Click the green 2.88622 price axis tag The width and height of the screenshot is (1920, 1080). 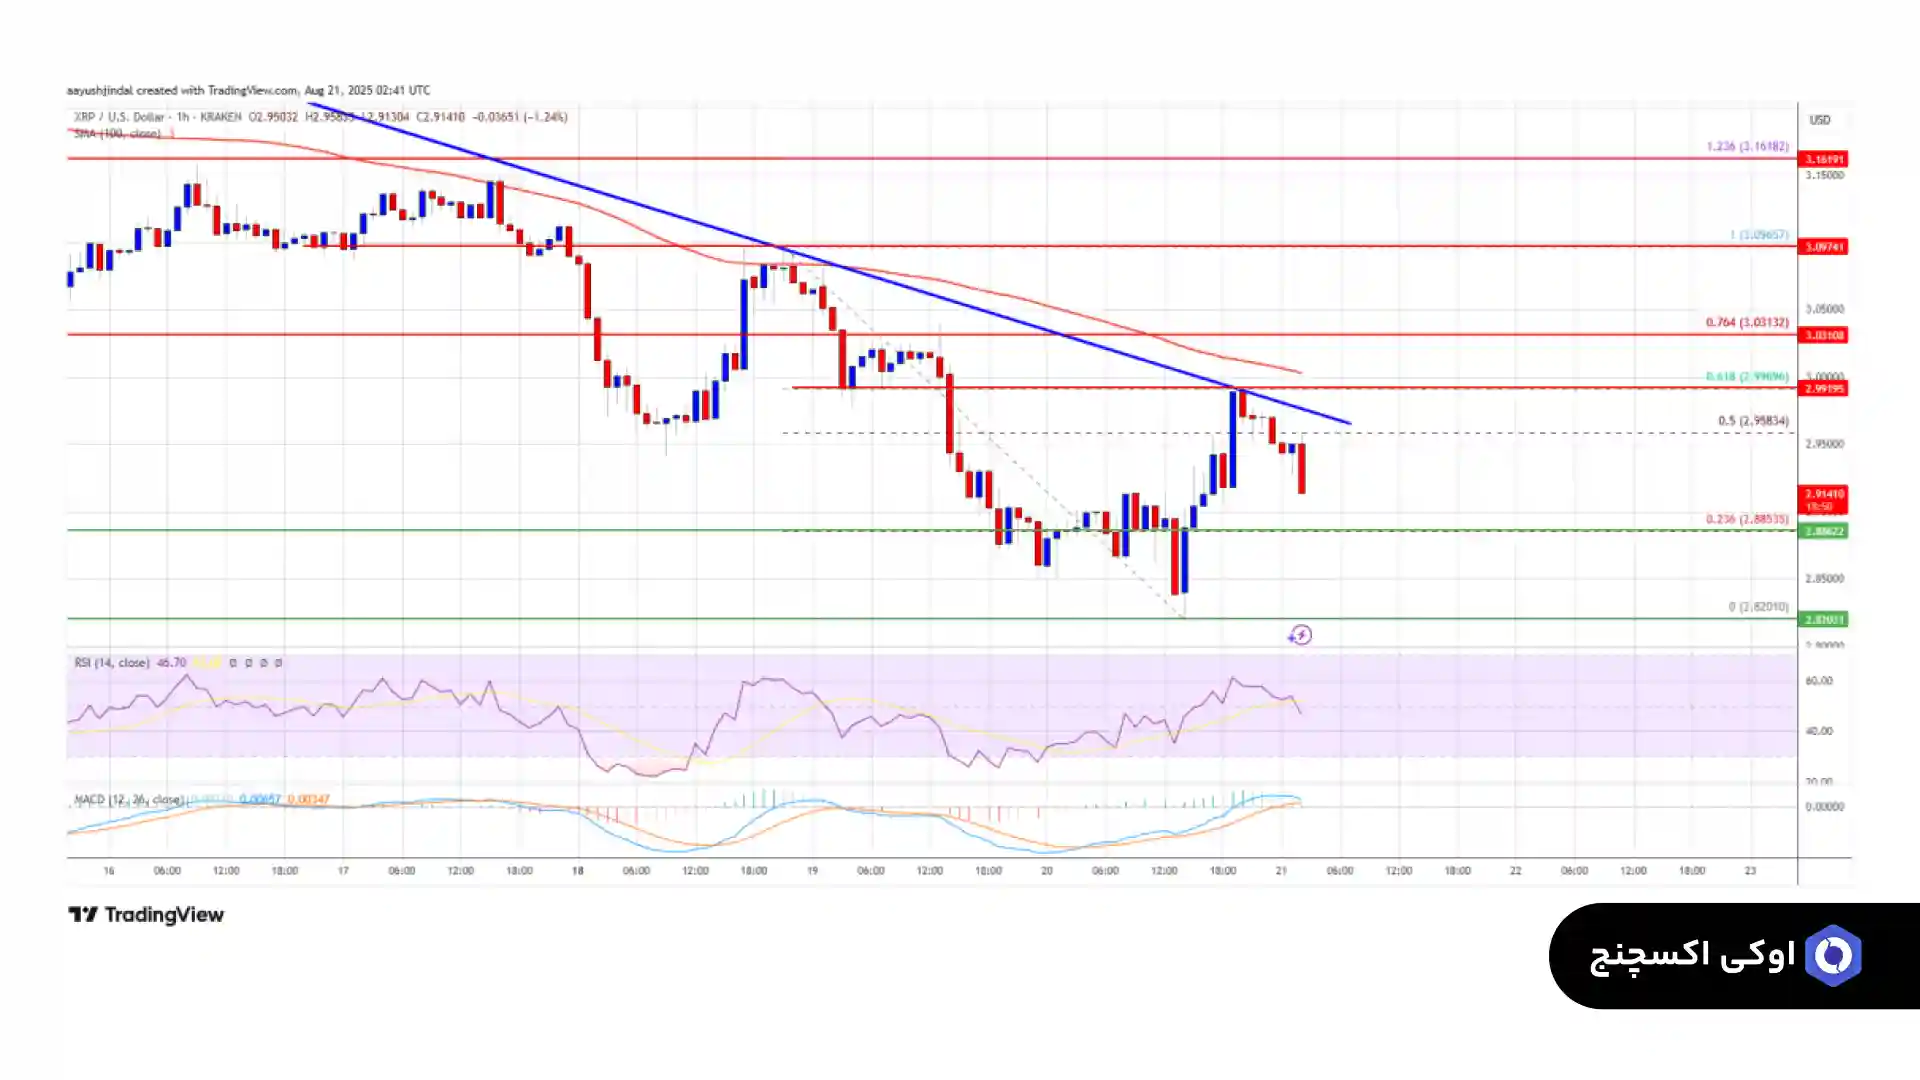1823,532
